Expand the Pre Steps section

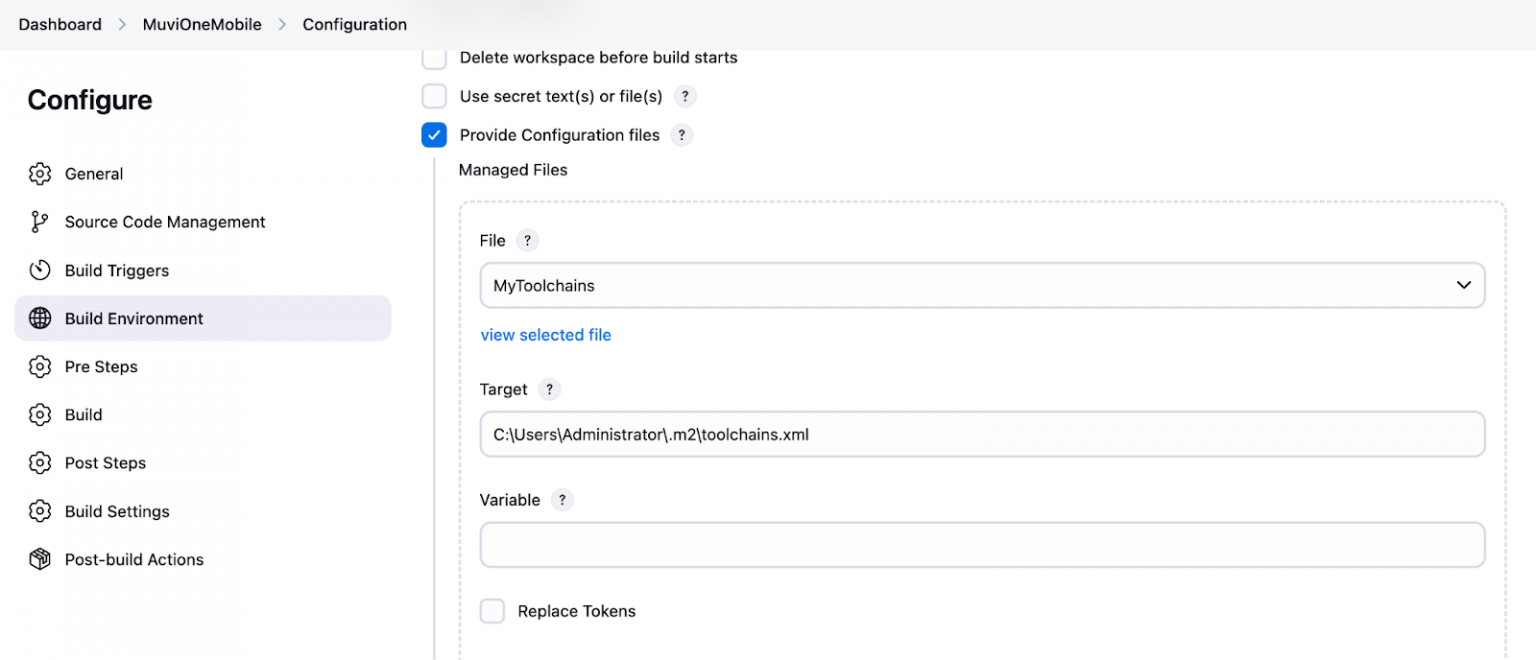(101, 366)
